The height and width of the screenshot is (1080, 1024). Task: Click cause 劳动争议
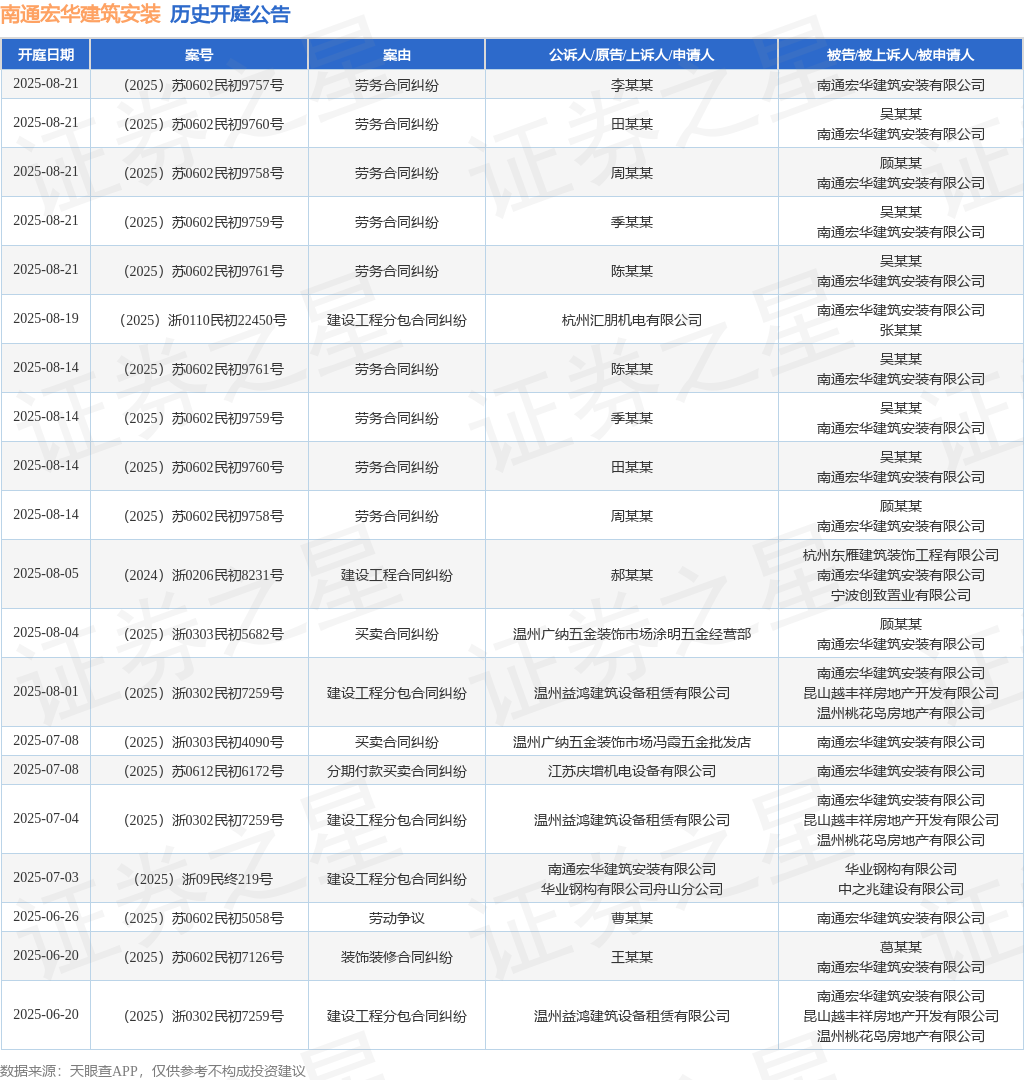pyautogui.click(x=397, y=919)
